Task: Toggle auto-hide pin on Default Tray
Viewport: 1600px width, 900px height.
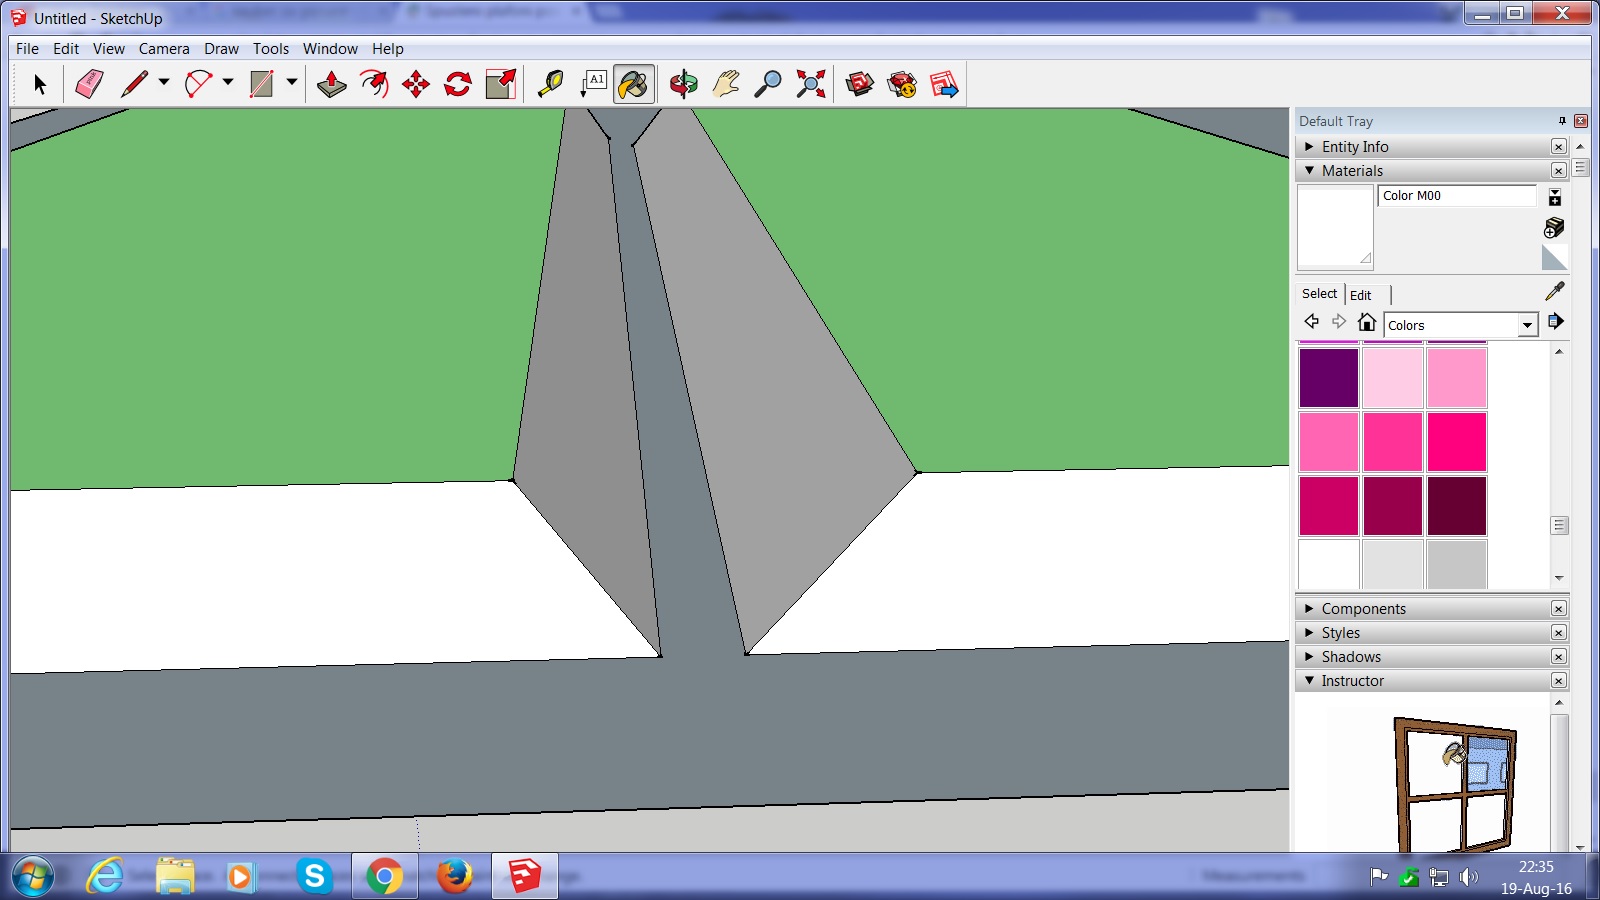Action: [1562, 121]
